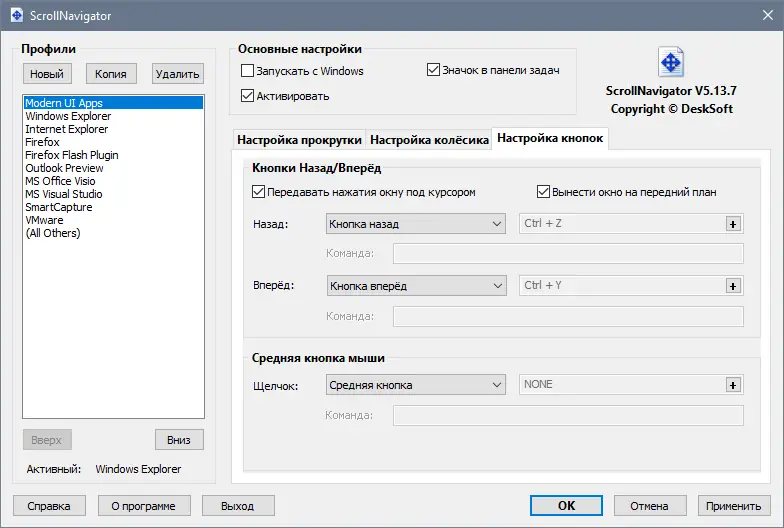Select Firefox profile
Image resolution: width=784 pixels, height=528 pixels.
(114, 142)
